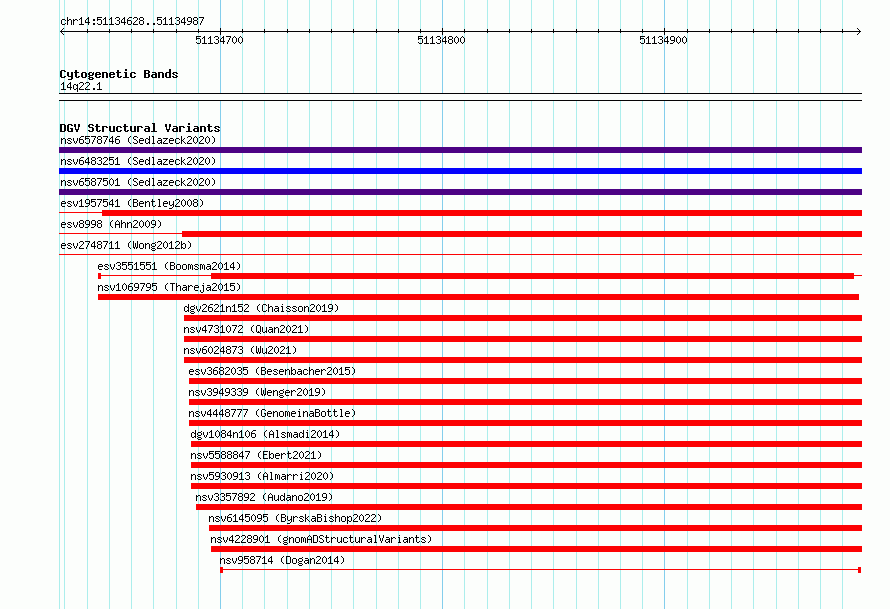Click the red bar under esv1957541 (Bentley2008)

(x=482, y=213)
